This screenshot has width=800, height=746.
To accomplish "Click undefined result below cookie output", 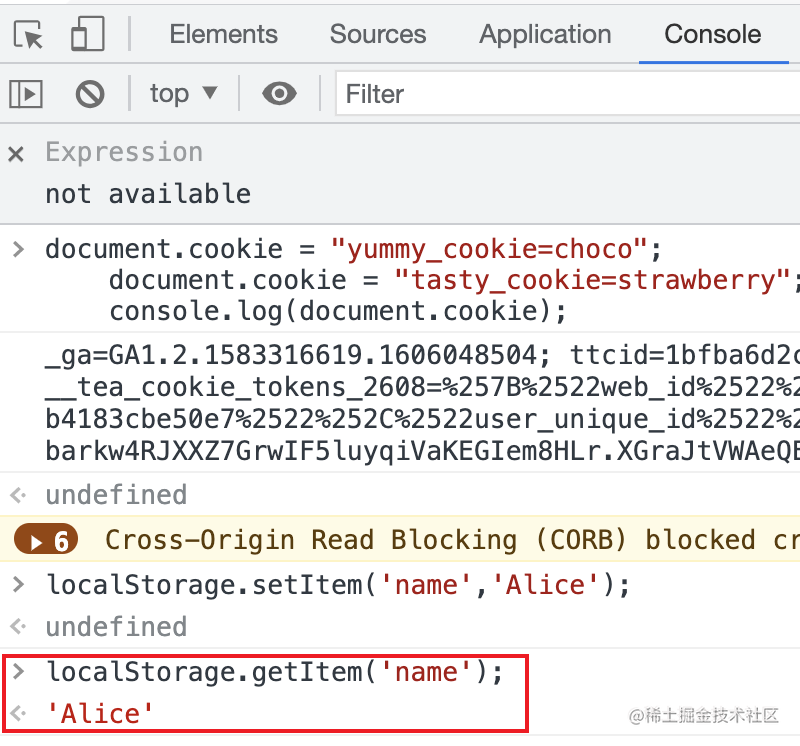I will click(x=116, y=495).
